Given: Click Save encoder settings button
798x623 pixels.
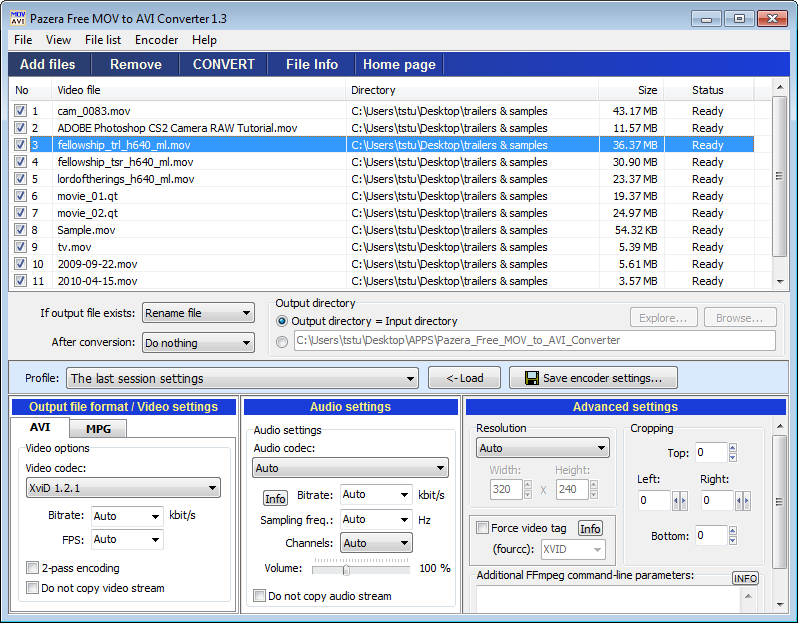Looking at the screenshot, I should click(x=593, y=378).
